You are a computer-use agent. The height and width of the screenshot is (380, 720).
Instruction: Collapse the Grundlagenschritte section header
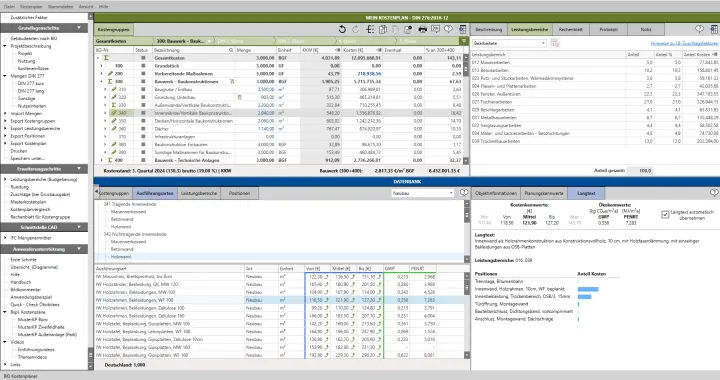[45, 28]
